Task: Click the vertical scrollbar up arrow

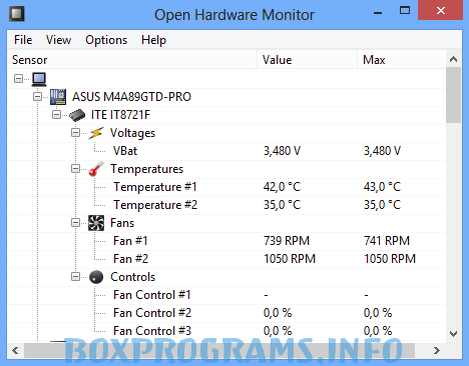Action: pos(453,59)
